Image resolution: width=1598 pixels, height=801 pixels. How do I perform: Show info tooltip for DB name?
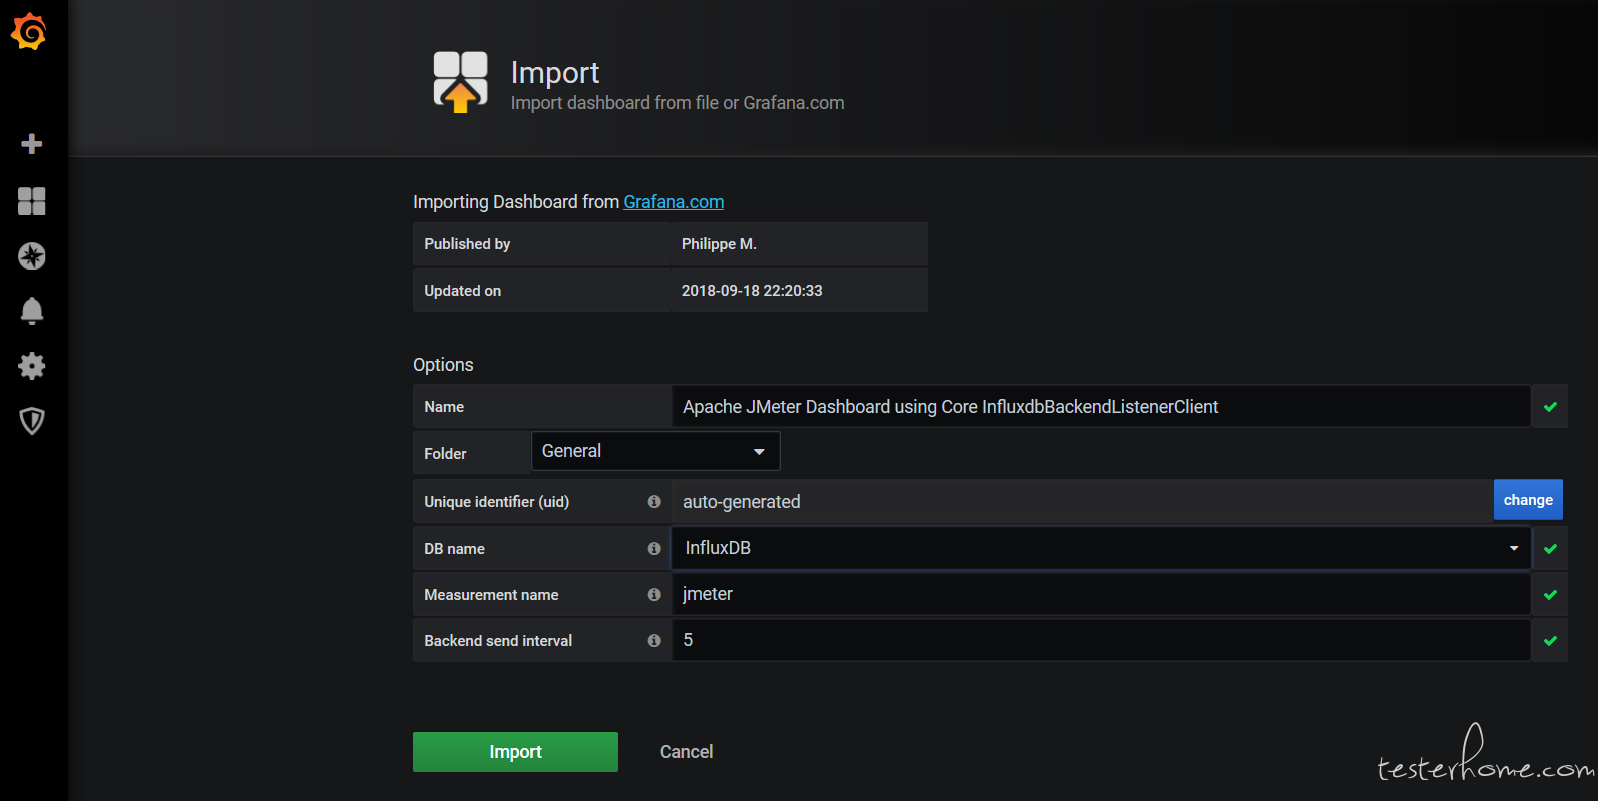(x=654, y=549)
